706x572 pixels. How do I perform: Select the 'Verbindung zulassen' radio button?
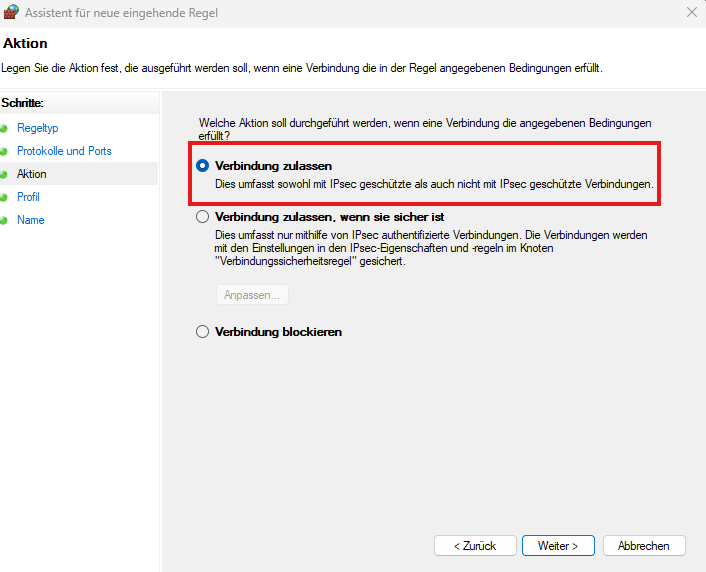203,166
